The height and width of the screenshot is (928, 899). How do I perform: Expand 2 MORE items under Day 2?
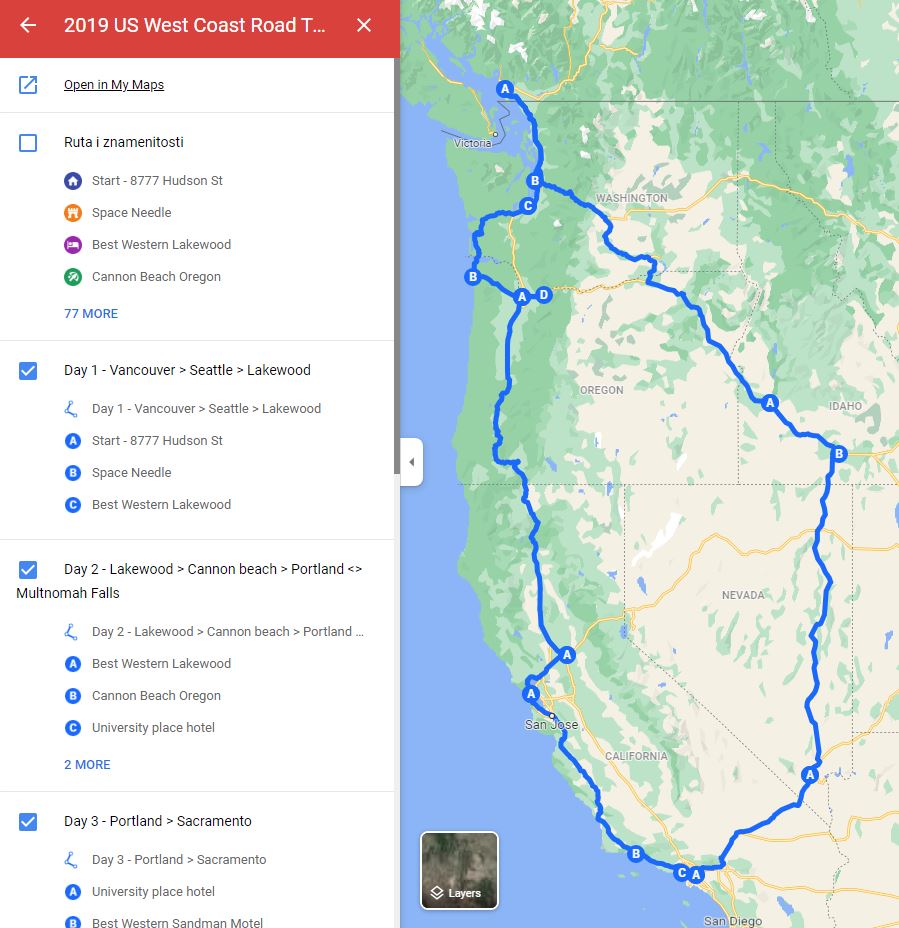point(87,765)
